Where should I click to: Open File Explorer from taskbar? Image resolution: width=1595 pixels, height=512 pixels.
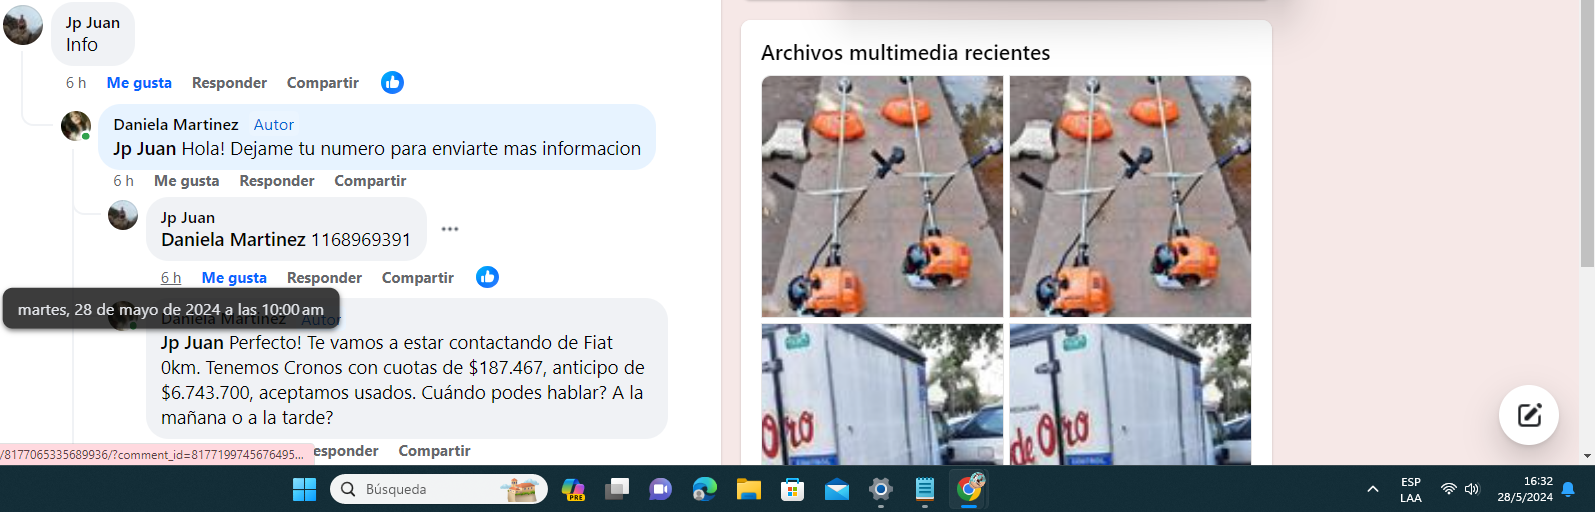(749, 489)
